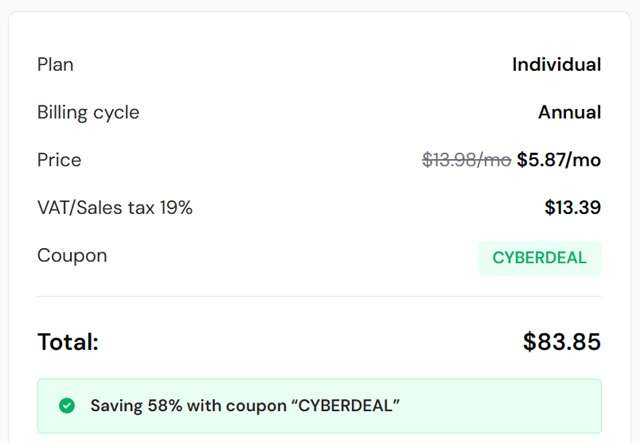The image size is (640, 443).
Task: Click the Billing cycle label
Action: tap(88, 112)
